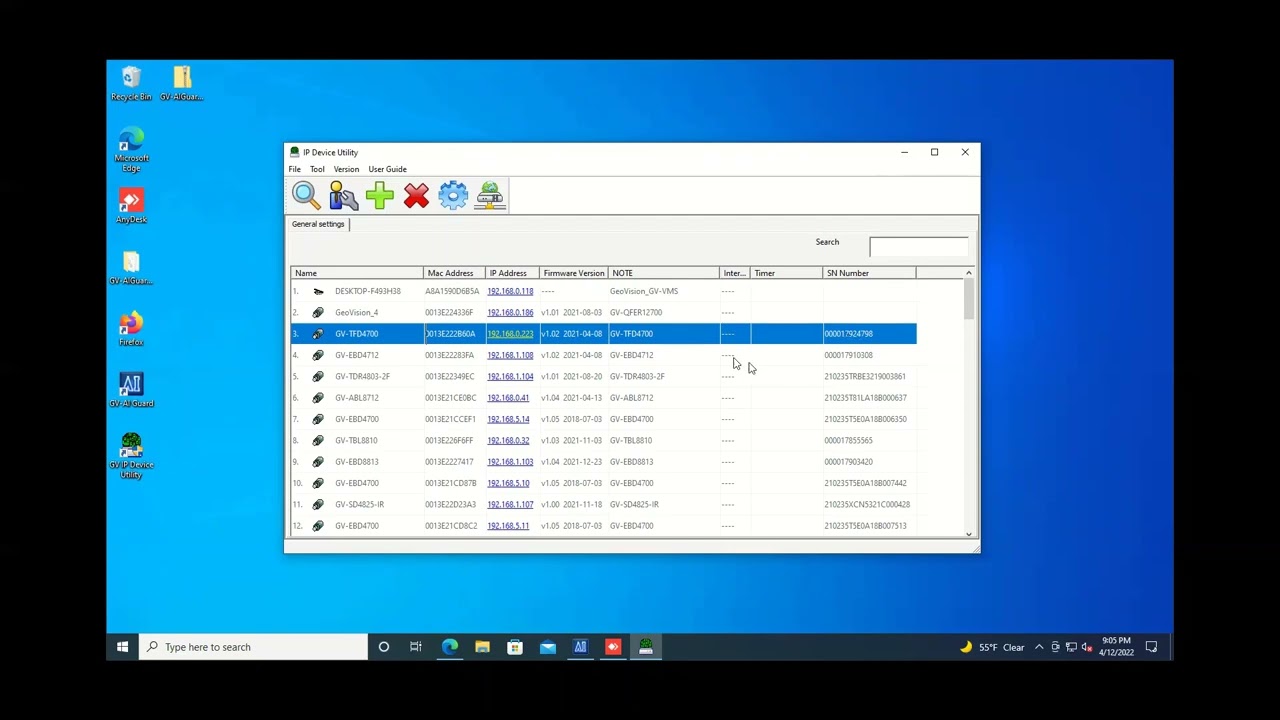The width and height of the screenshot is (1280, 720).
Task: Click the taskbar search box
Action: [x=255, y=647]
